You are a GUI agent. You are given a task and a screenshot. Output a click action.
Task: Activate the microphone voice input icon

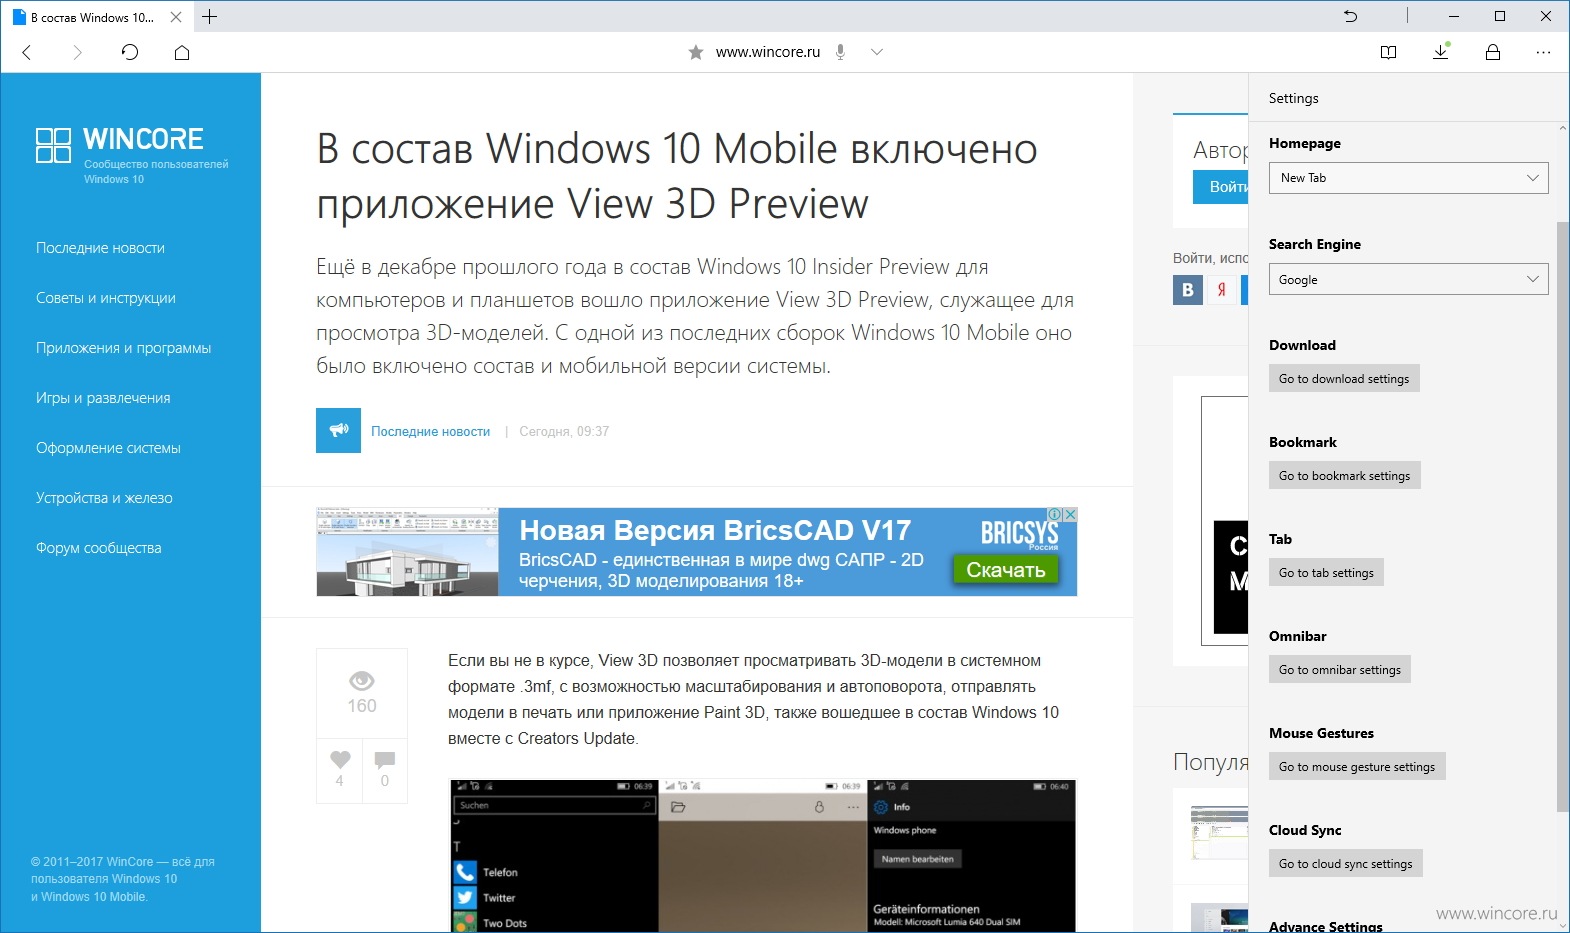tap(841, 52)
